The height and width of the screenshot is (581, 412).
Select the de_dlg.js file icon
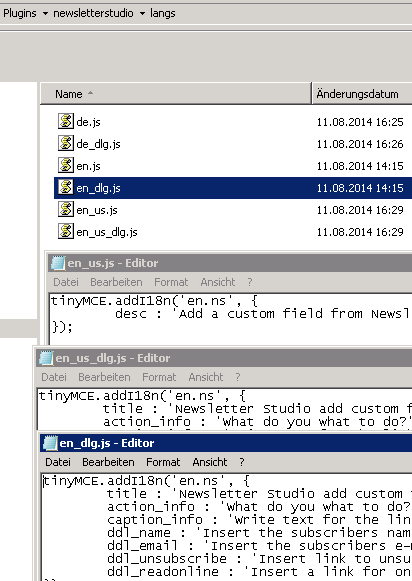pyautogui.click(x=66, y=143)
